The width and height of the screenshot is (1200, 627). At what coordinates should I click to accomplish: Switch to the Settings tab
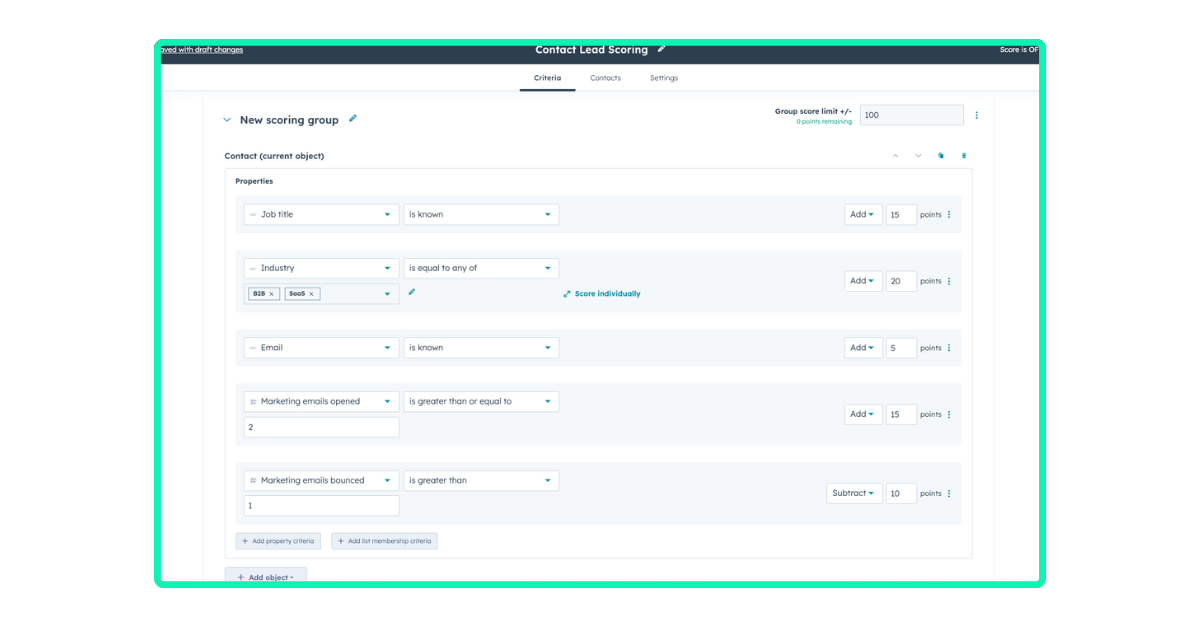pos(664,78)
